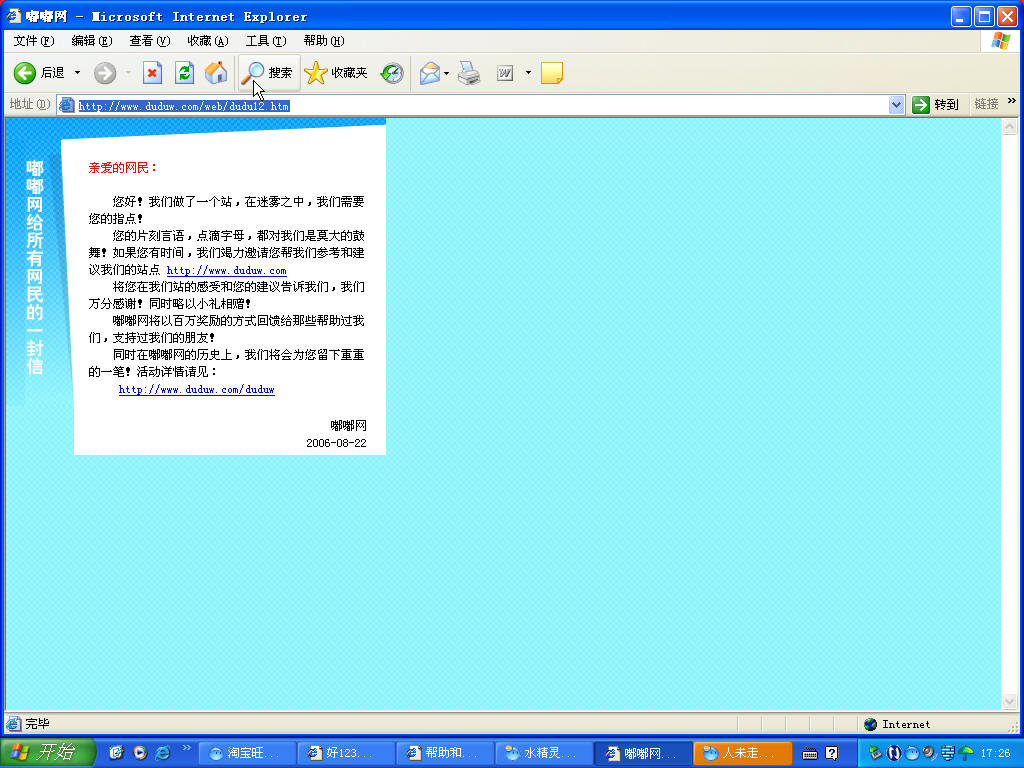Viewport: 1024px width, 768px height.
Task: Click the vertical scrollbar down arrow
Action: pos(1010,701)
